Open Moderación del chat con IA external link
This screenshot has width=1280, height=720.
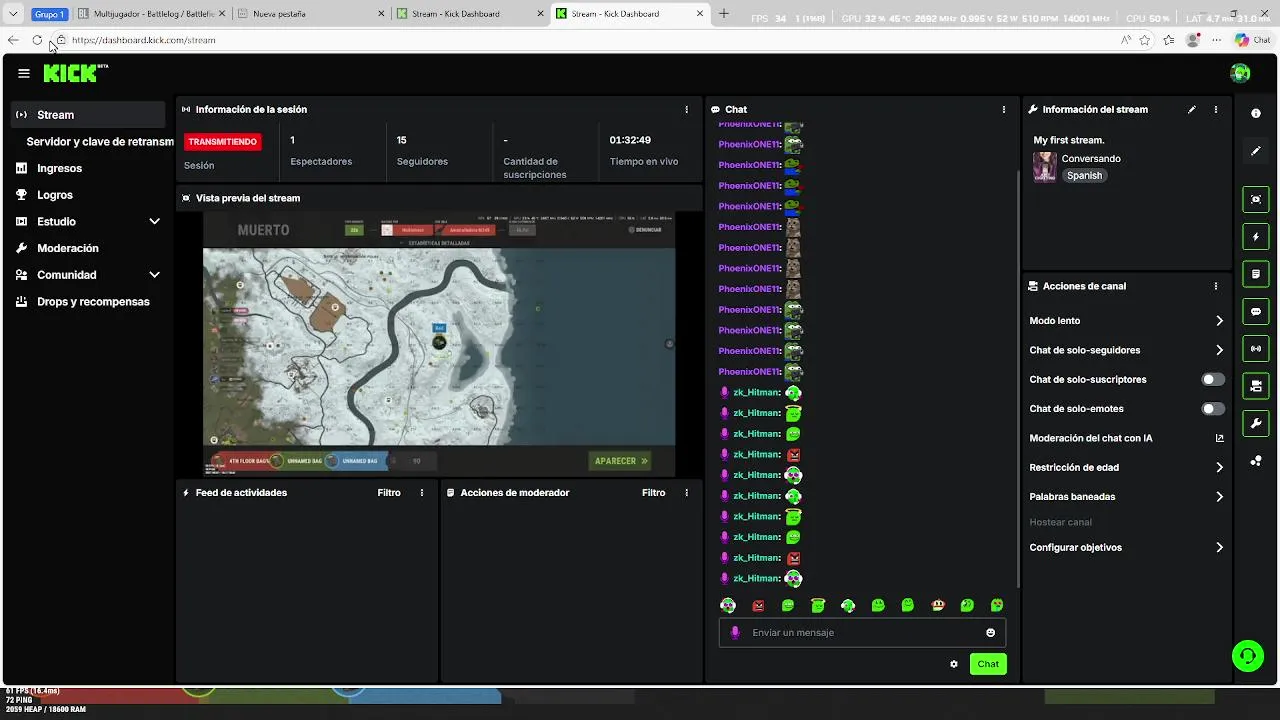[x=1219, y=438]
